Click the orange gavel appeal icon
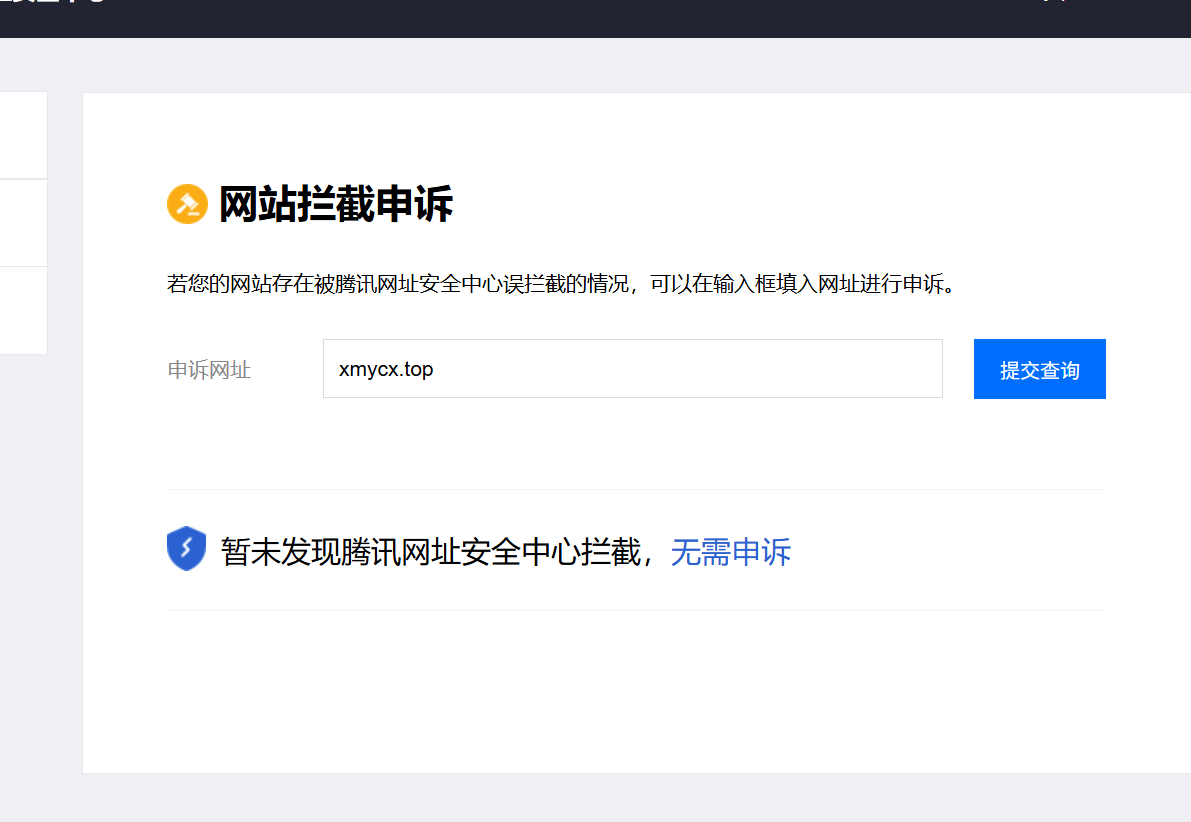The height and width of the screenshot is (822, 1191). pos(187,204)
